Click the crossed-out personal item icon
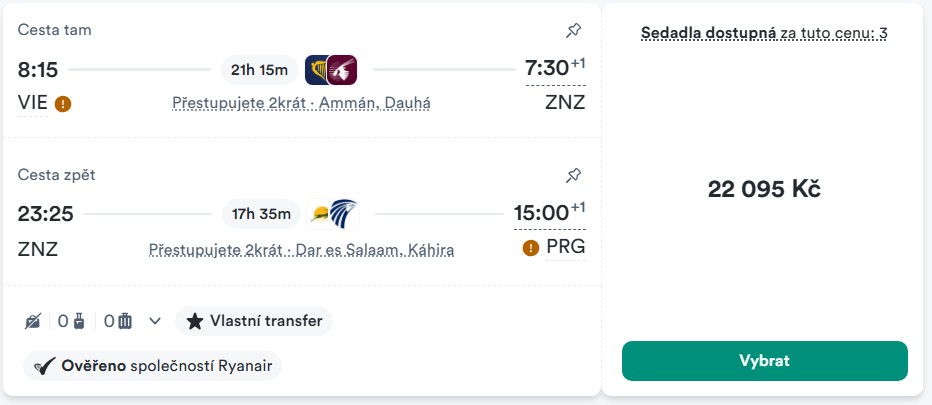The width and height of the screenshot is (932, 405). tap(34, 321)
